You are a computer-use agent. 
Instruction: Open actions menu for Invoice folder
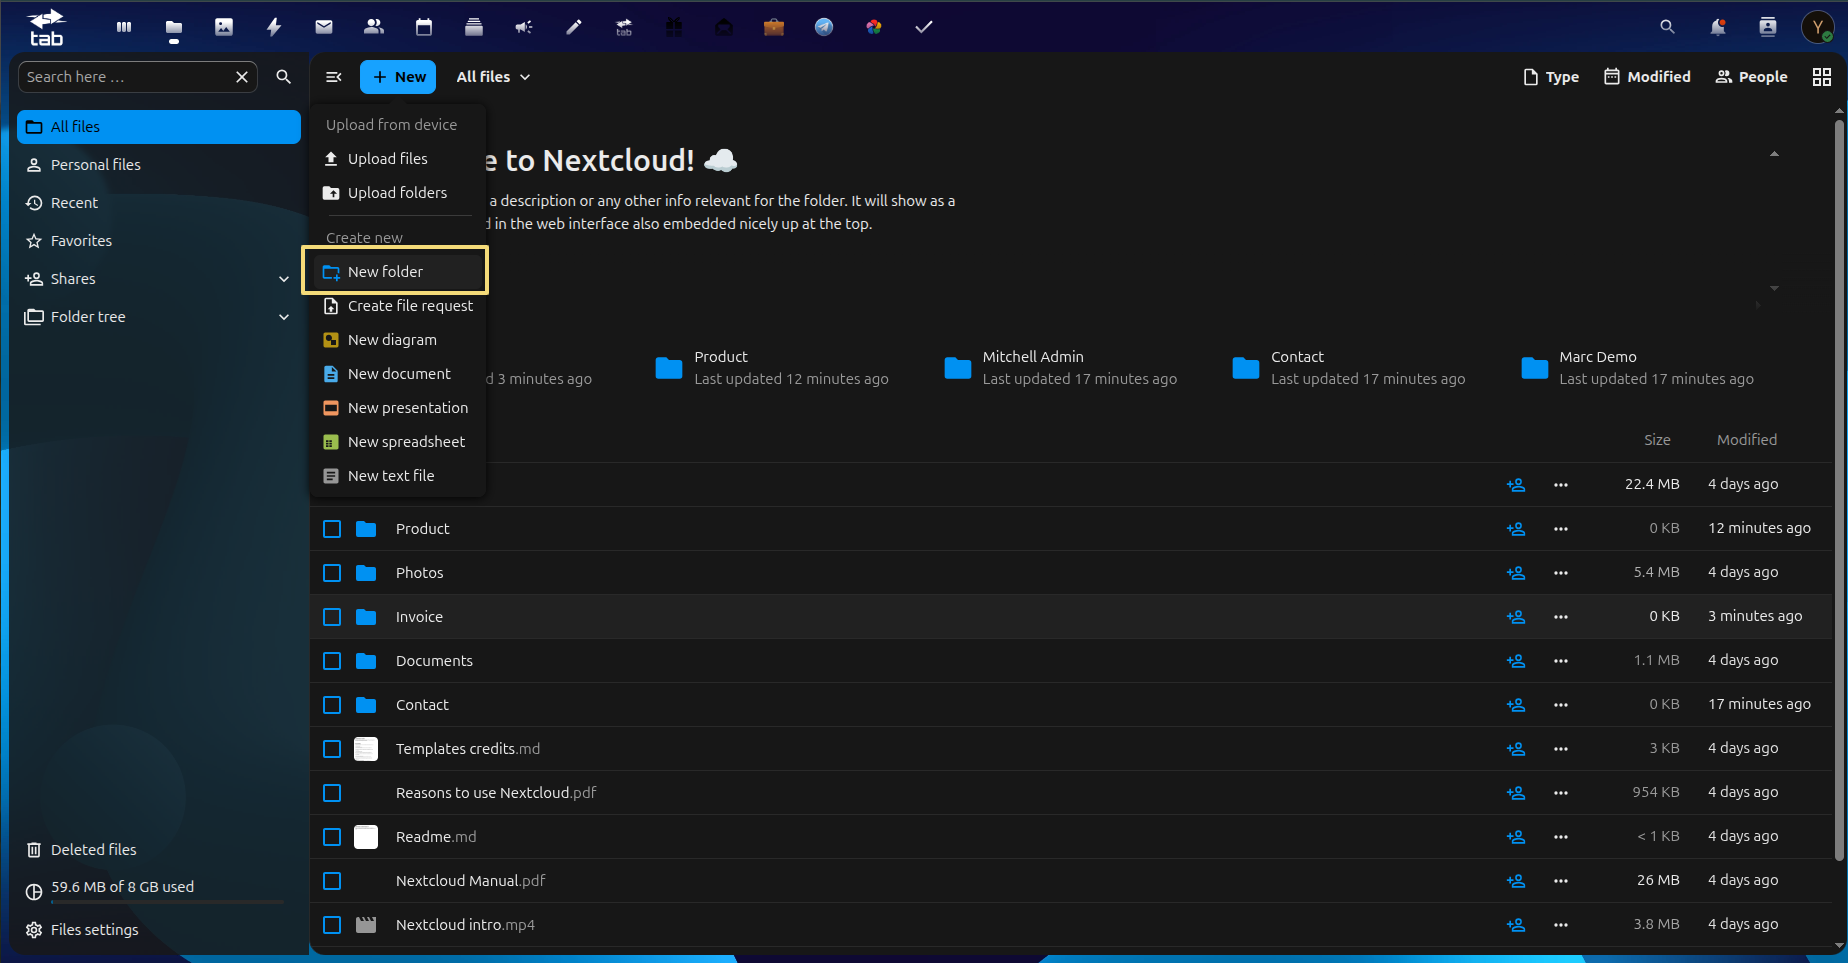coord(1561,617)
